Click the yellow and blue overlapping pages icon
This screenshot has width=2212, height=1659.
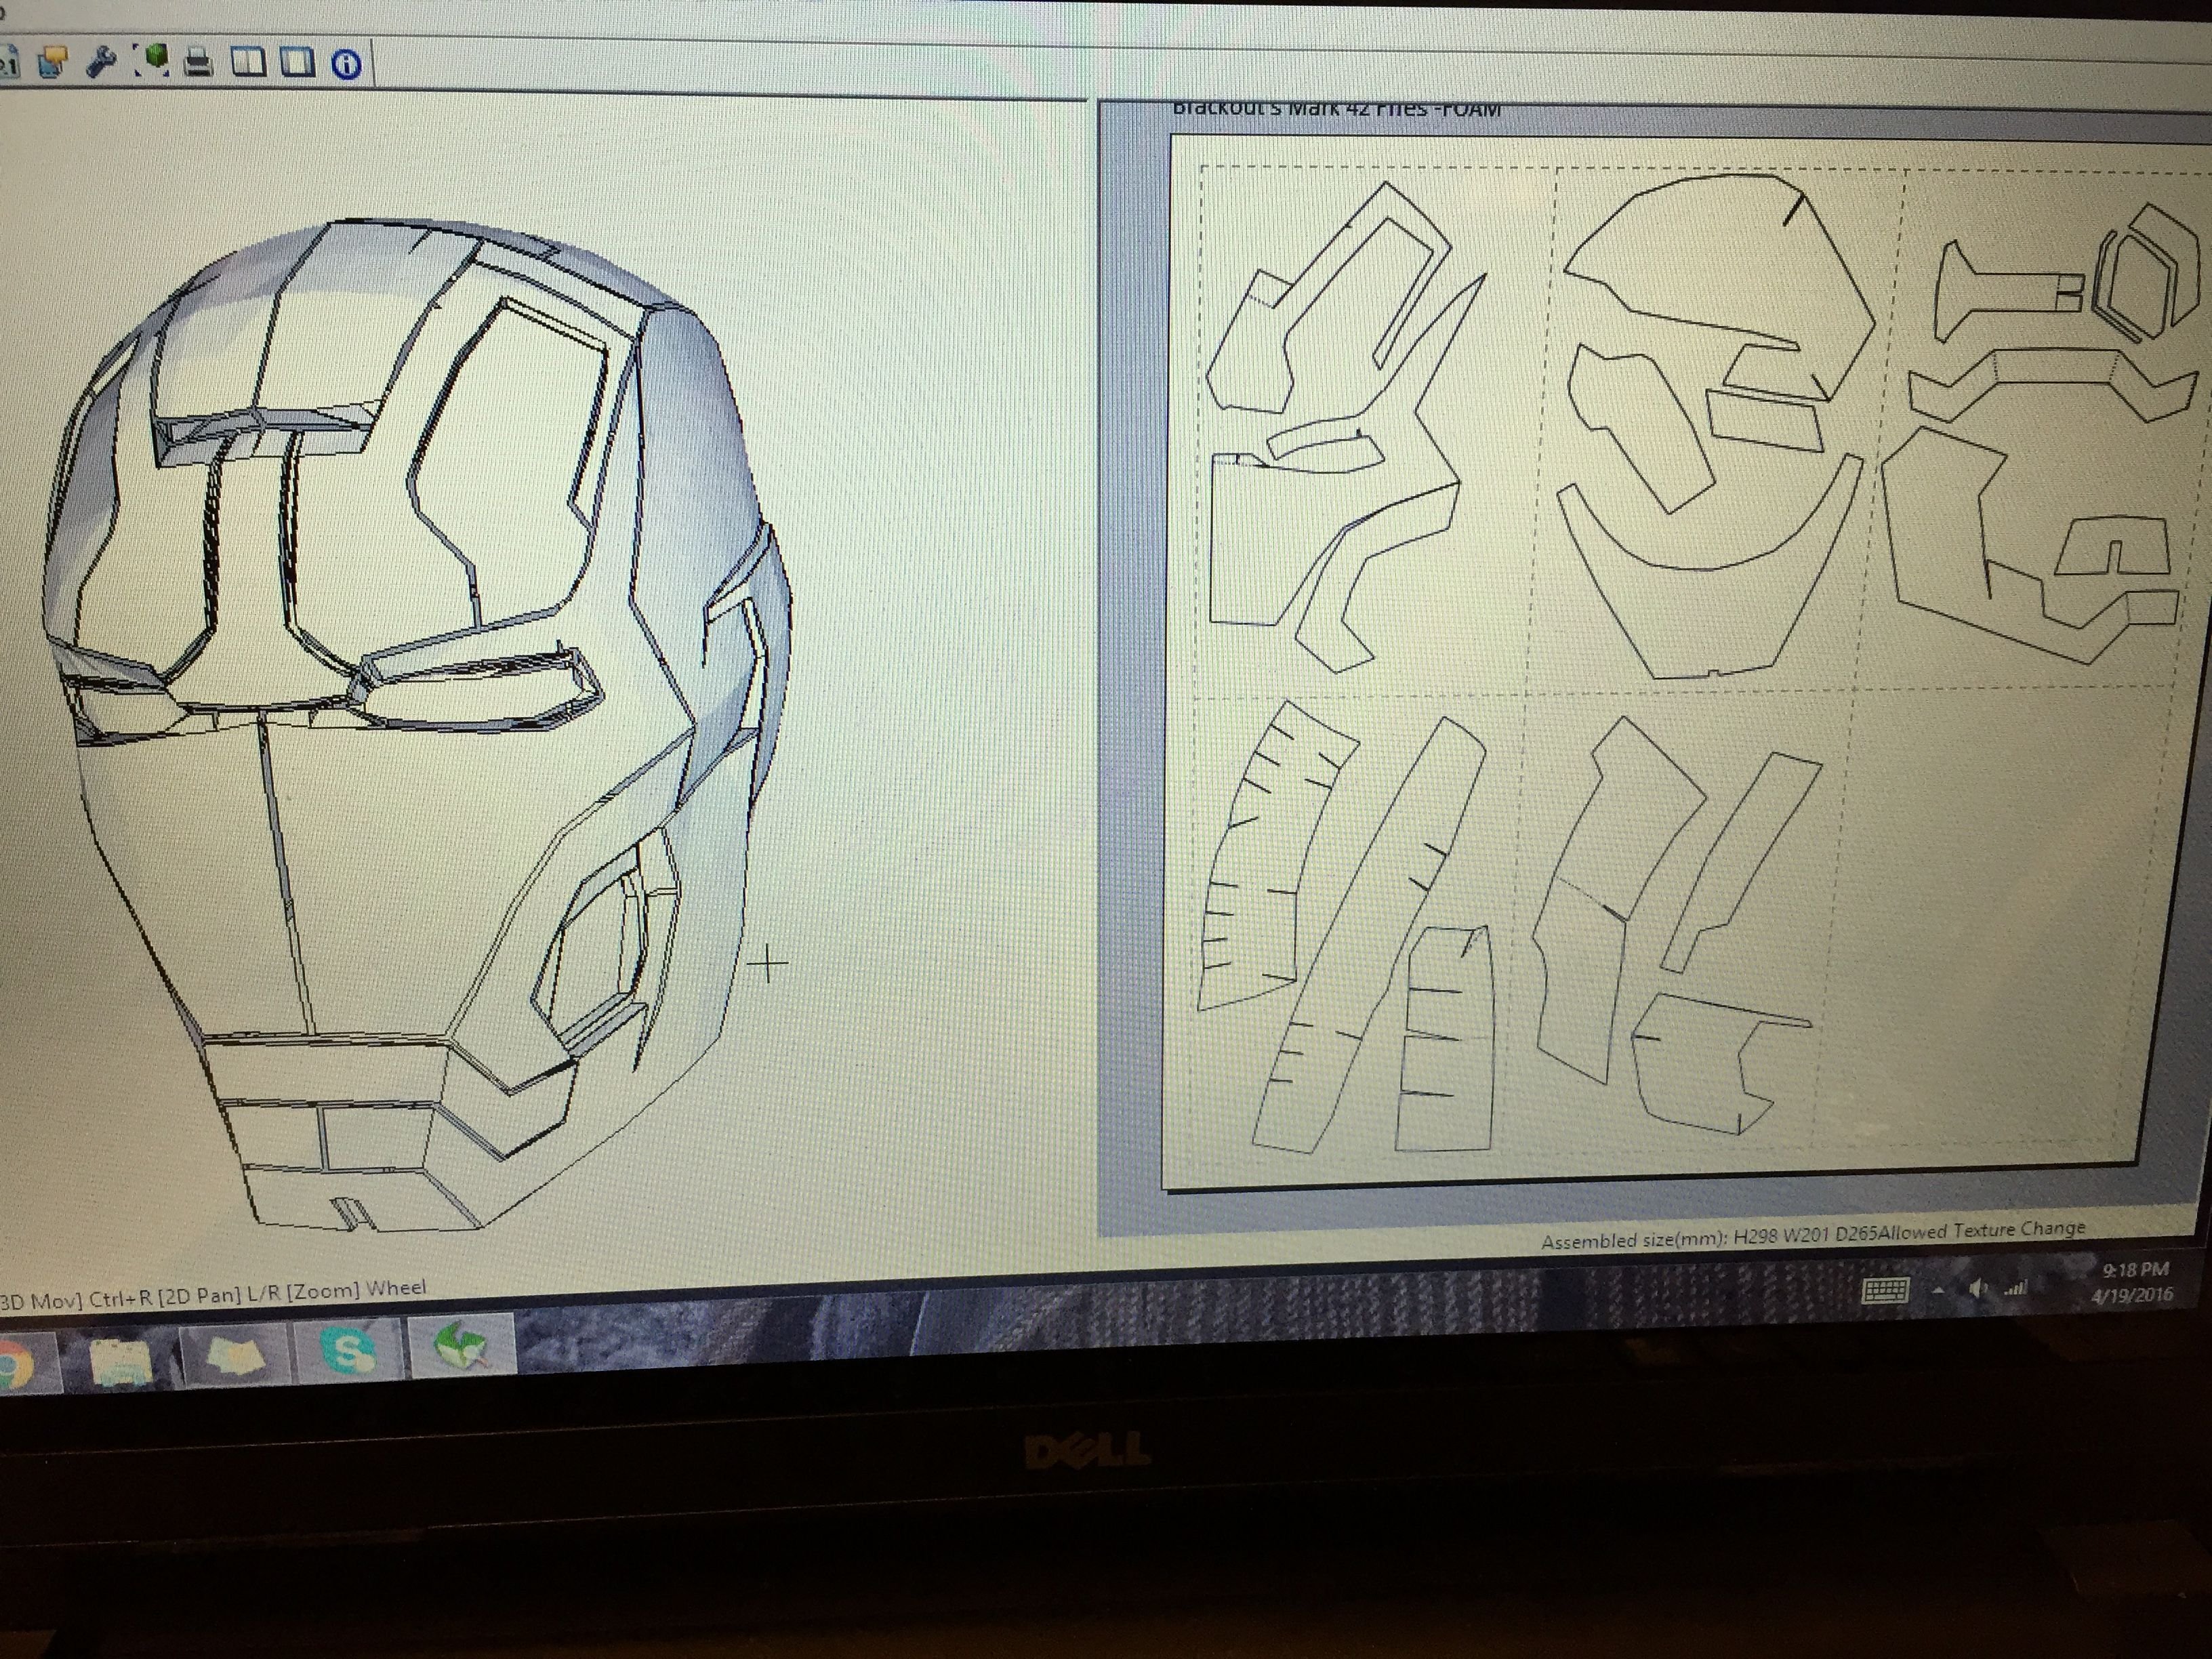(x=52, y=62)
